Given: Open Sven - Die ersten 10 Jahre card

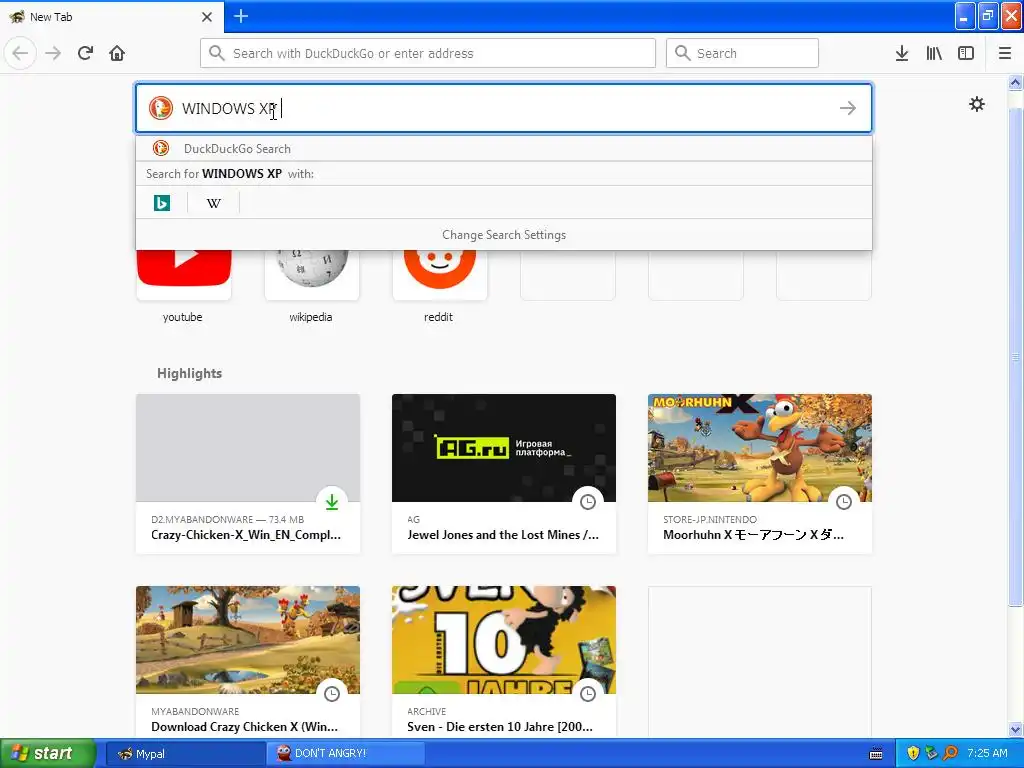Looking at the screenshot, I should point(504,661).
